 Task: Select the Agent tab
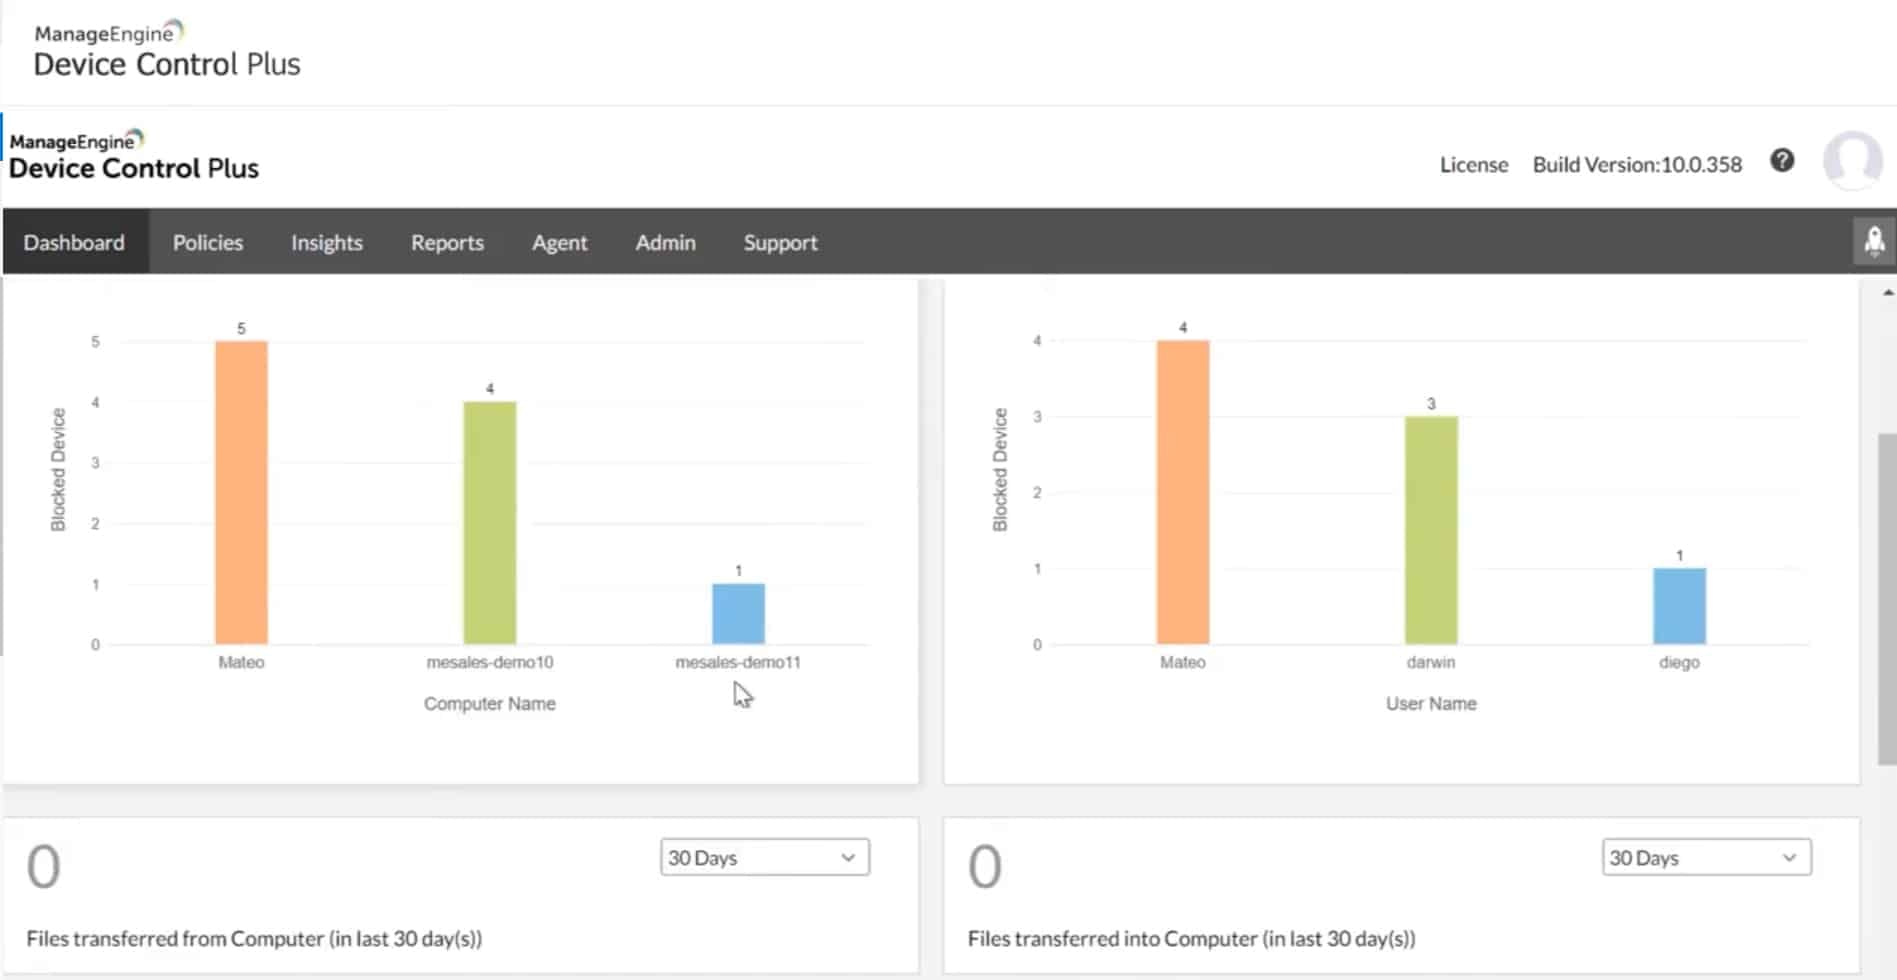tap(559, 242)
